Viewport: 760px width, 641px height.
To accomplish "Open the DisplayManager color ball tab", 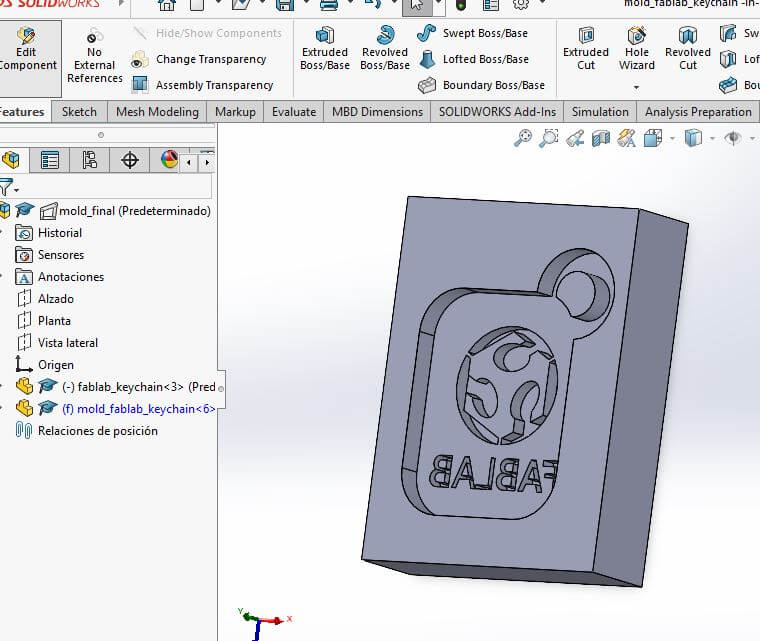I will (x=169, y=160).
